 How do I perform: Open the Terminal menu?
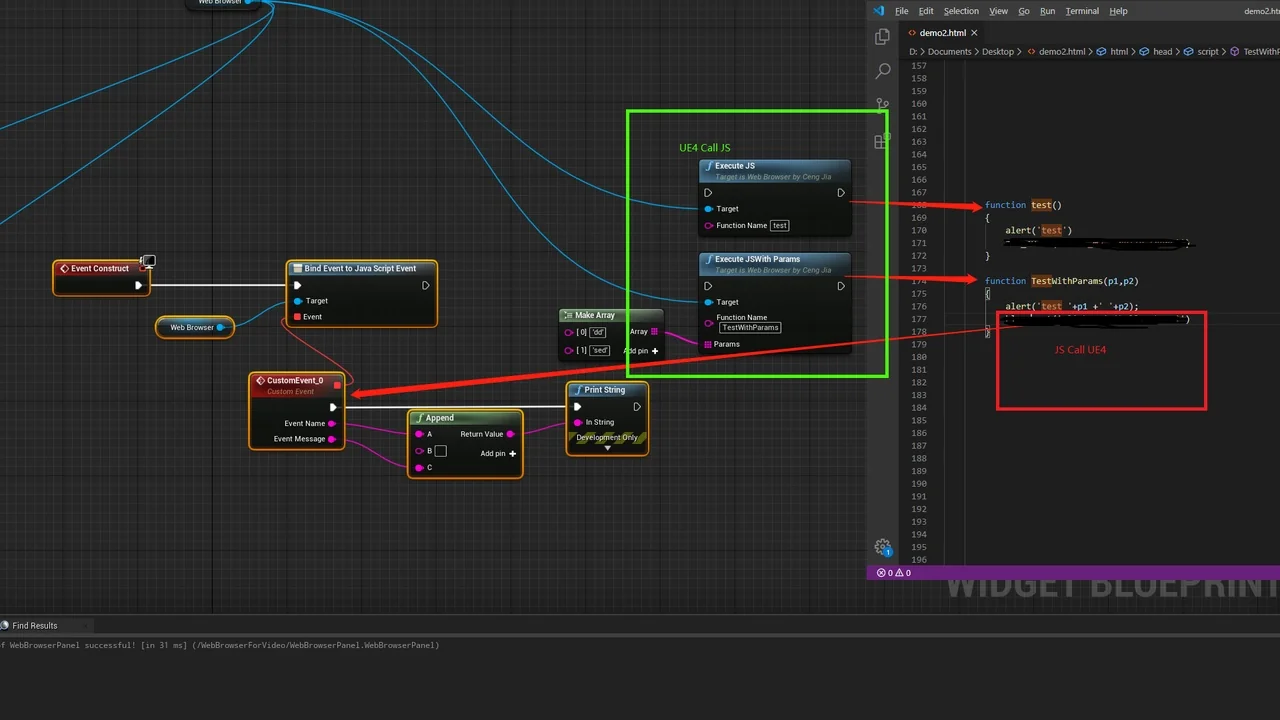click(x=1082, y=11)
